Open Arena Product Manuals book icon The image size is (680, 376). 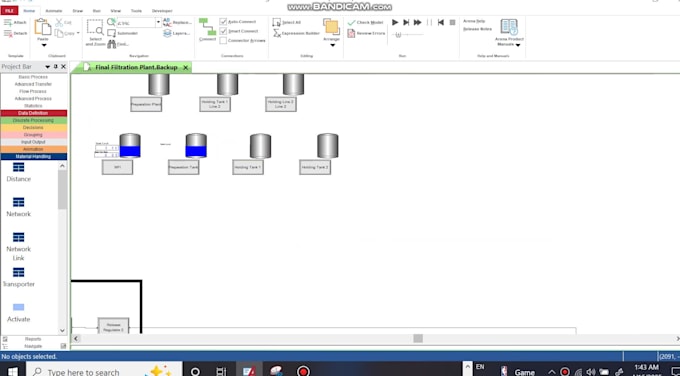pos(509,27)
